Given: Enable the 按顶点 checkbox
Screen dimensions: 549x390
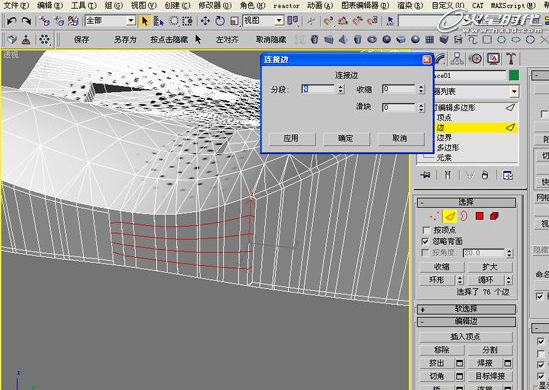Looking at the screenshot, I should coord(426,230).
